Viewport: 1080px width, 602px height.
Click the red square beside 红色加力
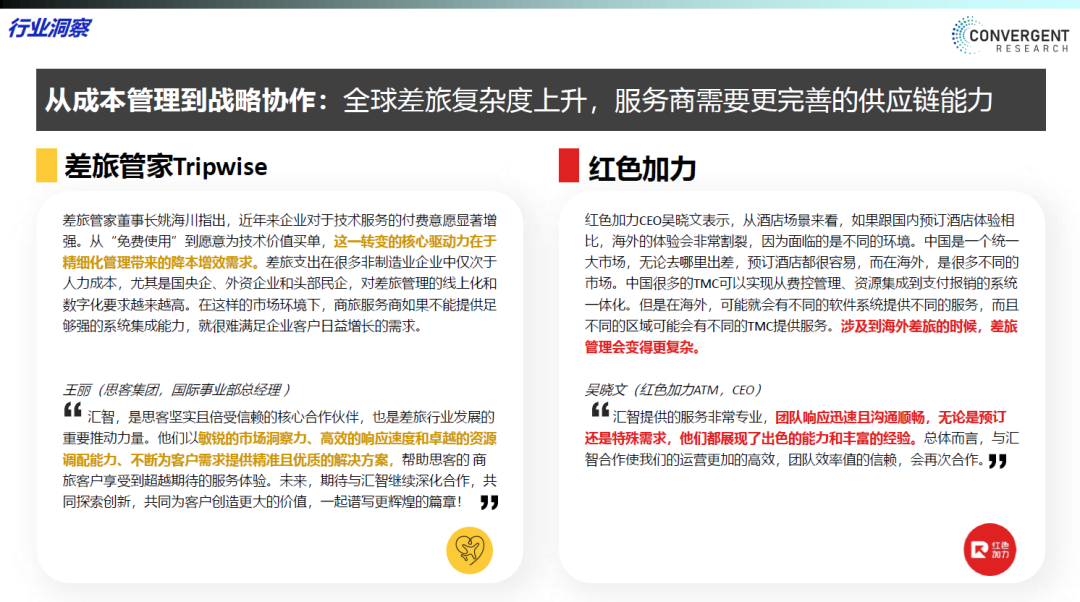[x=569, y=165]
